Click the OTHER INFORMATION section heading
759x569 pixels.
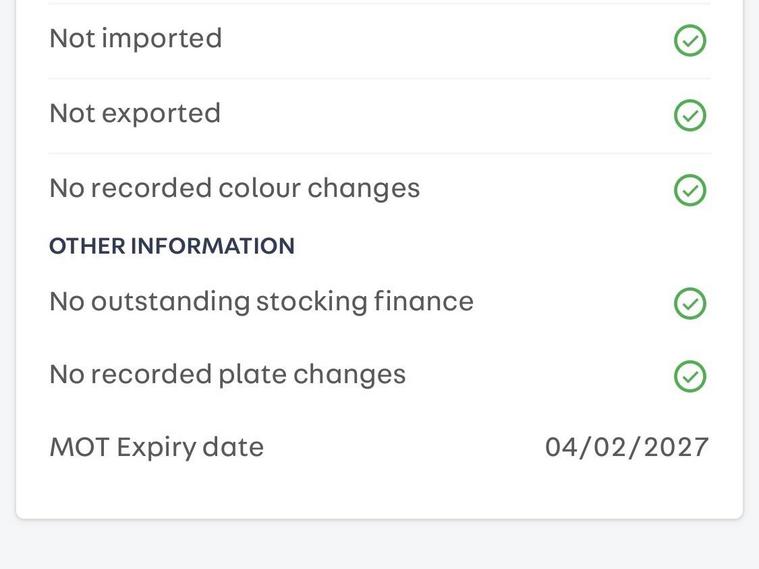click(x=172, y=246)
